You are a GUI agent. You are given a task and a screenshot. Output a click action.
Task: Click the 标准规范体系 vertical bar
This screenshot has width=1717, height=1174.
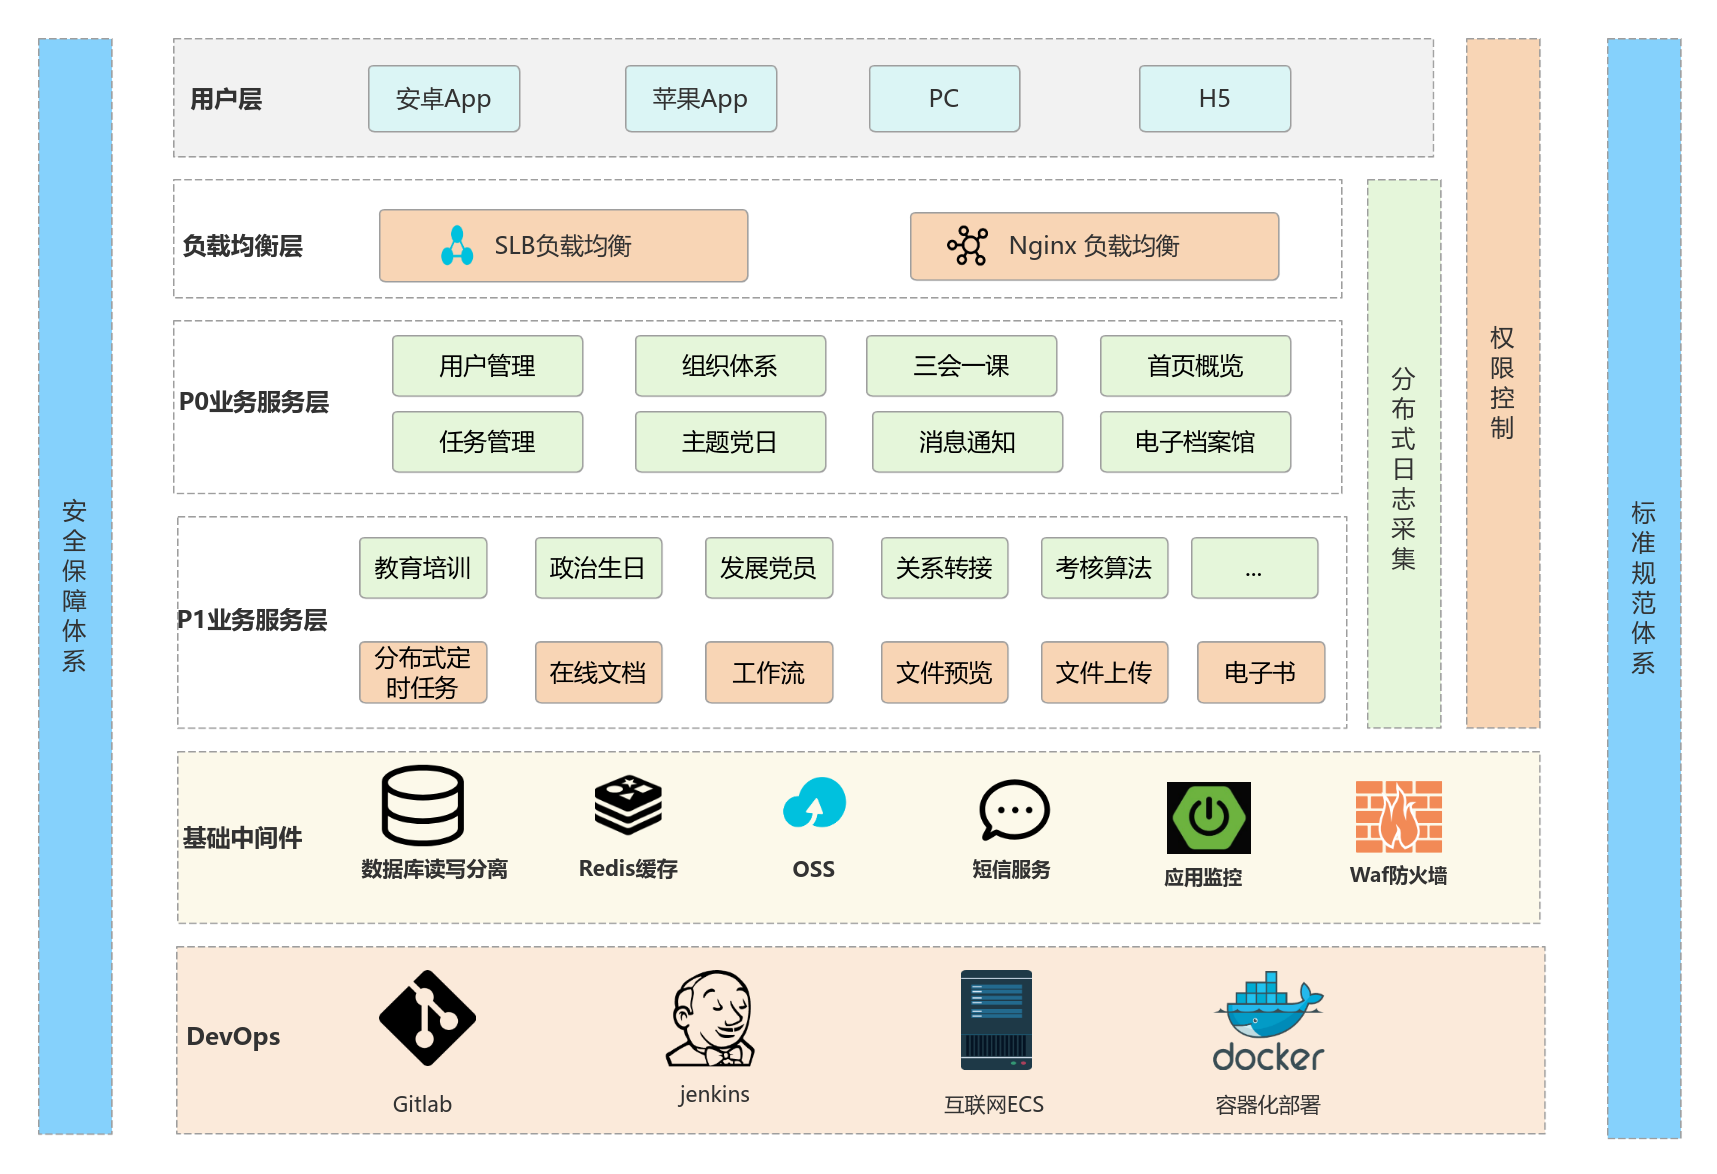pyautogui.click(x=1644, y=588)
